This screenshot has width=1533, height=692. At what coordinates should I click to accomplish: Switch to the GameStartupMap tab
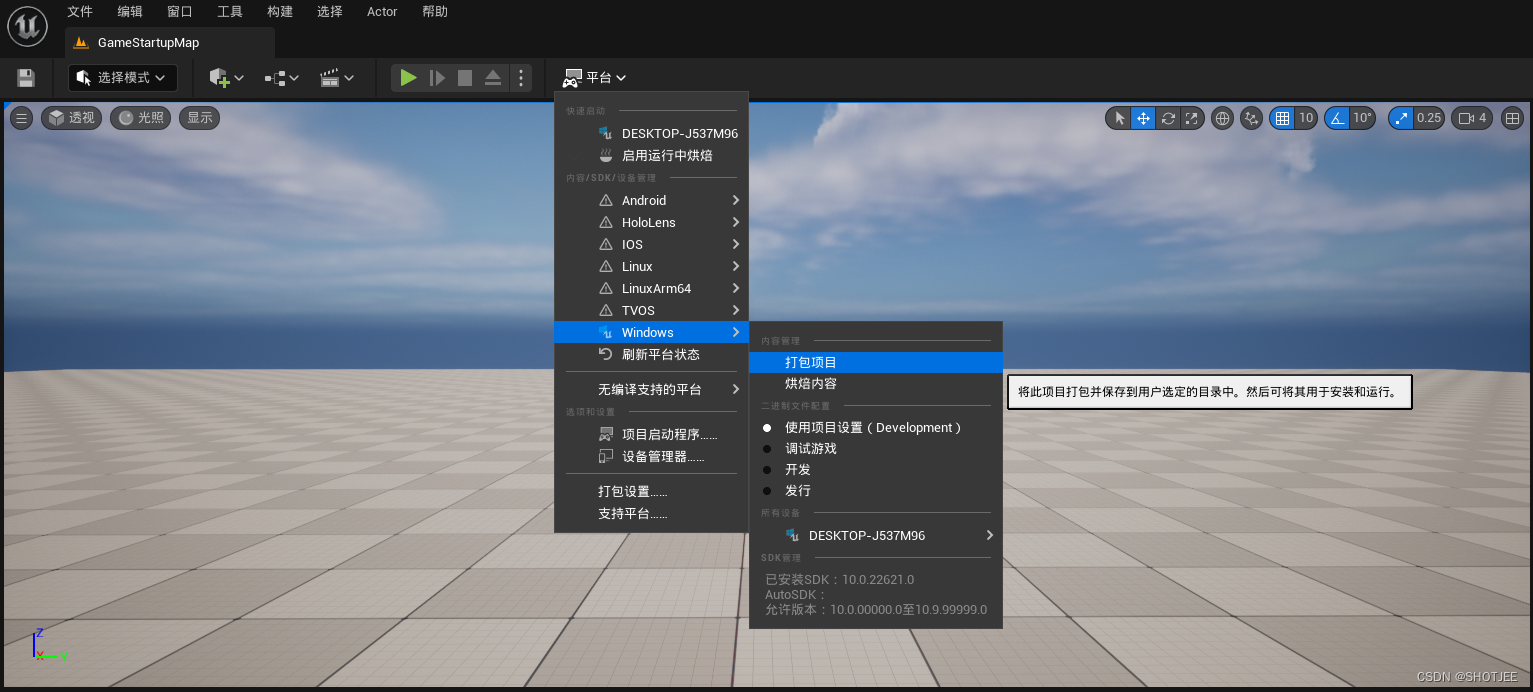(148, 42)
